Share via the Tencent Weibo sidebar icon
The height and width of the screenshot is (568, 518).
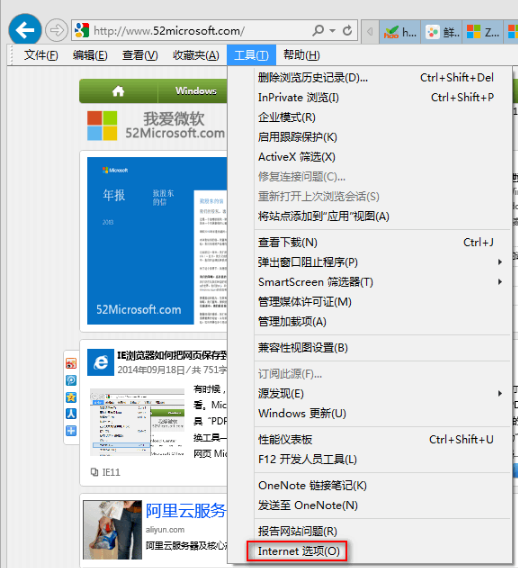pyautogui.click(x=71, y=380)
